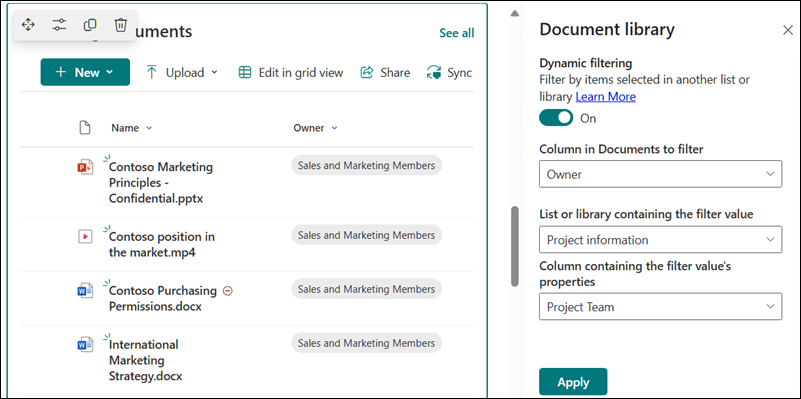Click the Word icon for International Marketing Strategy
The image size is (801, 399).
pos(85,345)
